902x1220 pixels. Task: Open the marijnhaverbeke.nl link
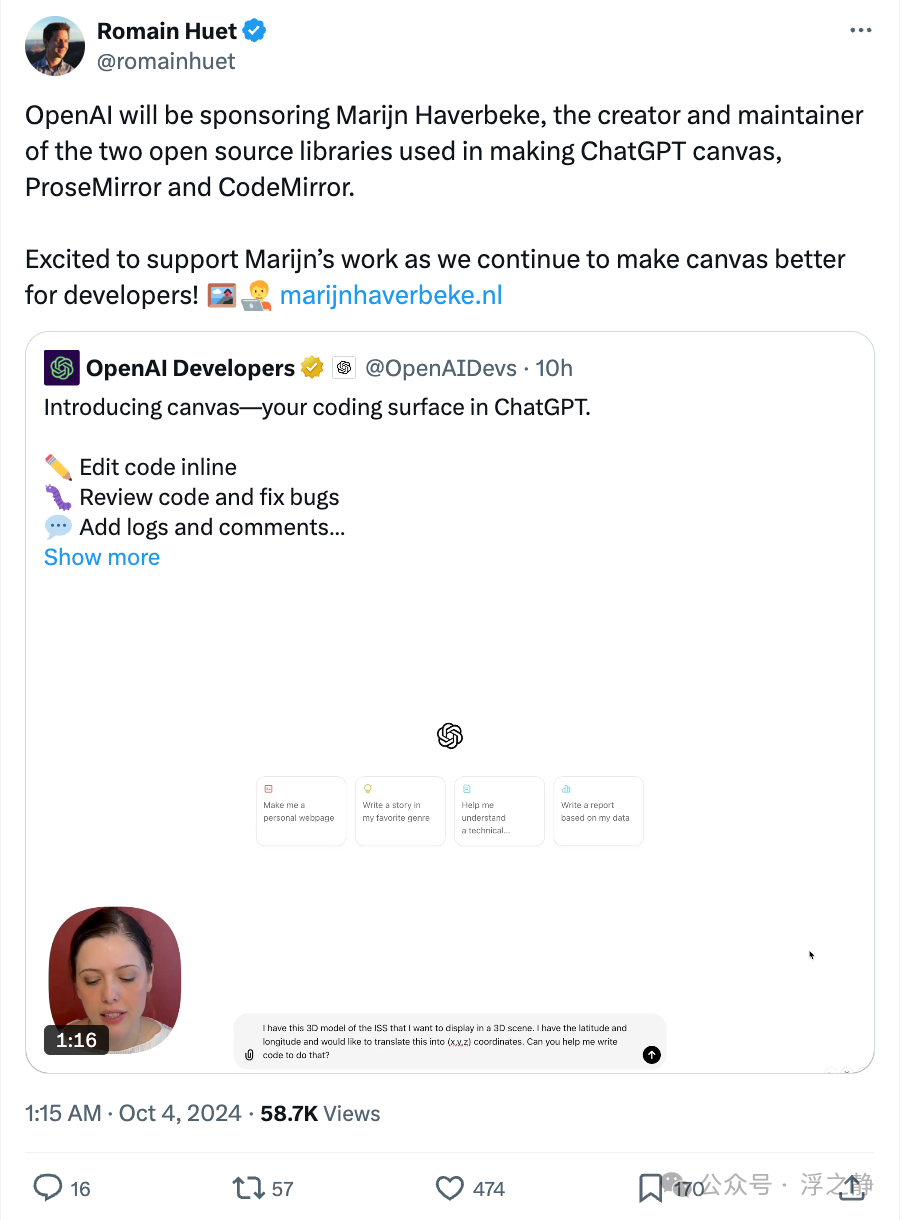[391, 295]
